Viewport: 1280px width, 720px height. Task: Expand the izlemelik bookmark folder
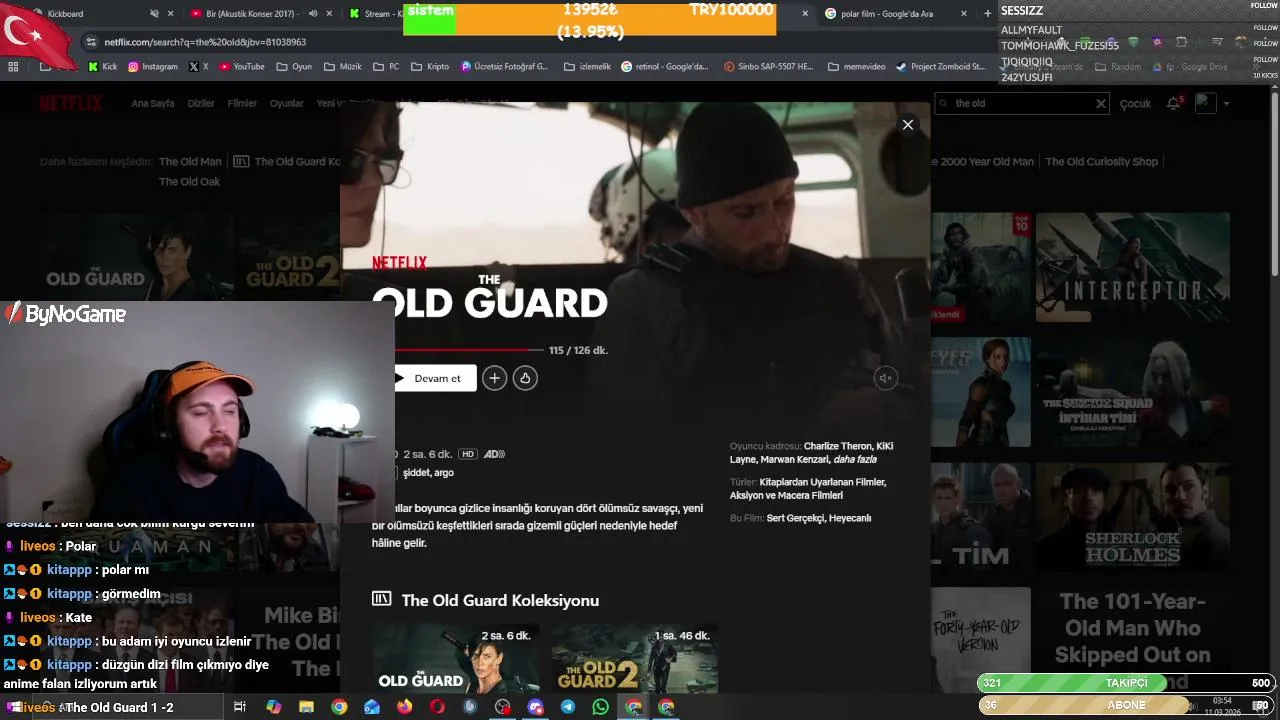click(587, 67)
